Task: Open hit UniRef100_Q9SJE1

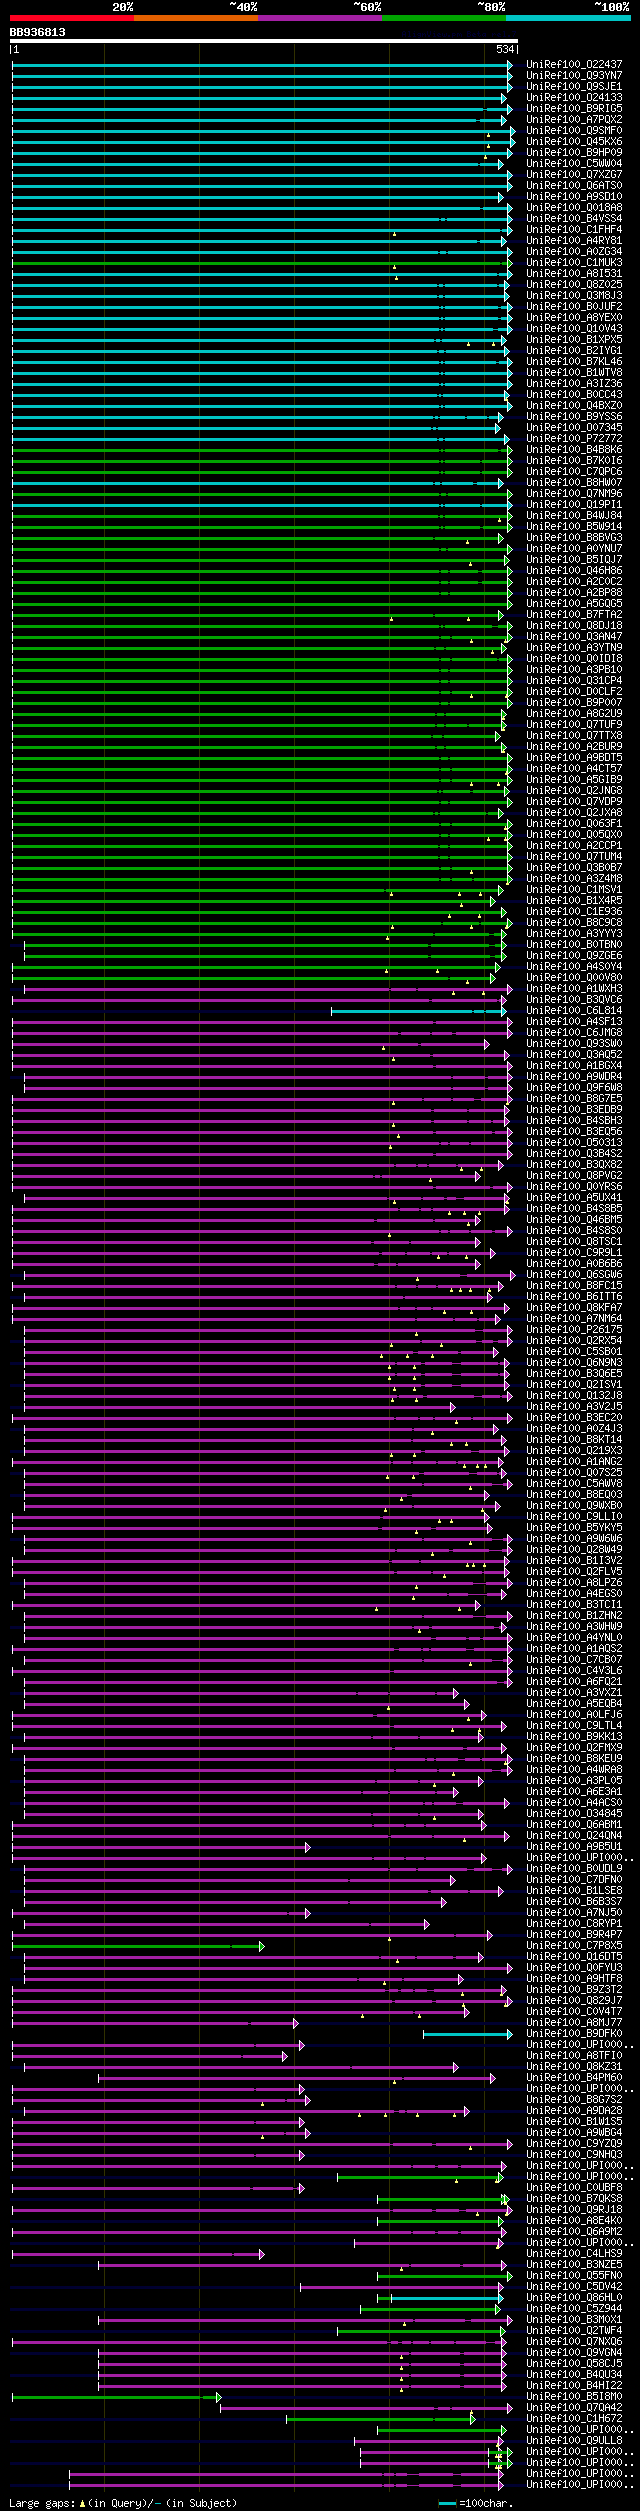Action: click(x=574, y=87)
